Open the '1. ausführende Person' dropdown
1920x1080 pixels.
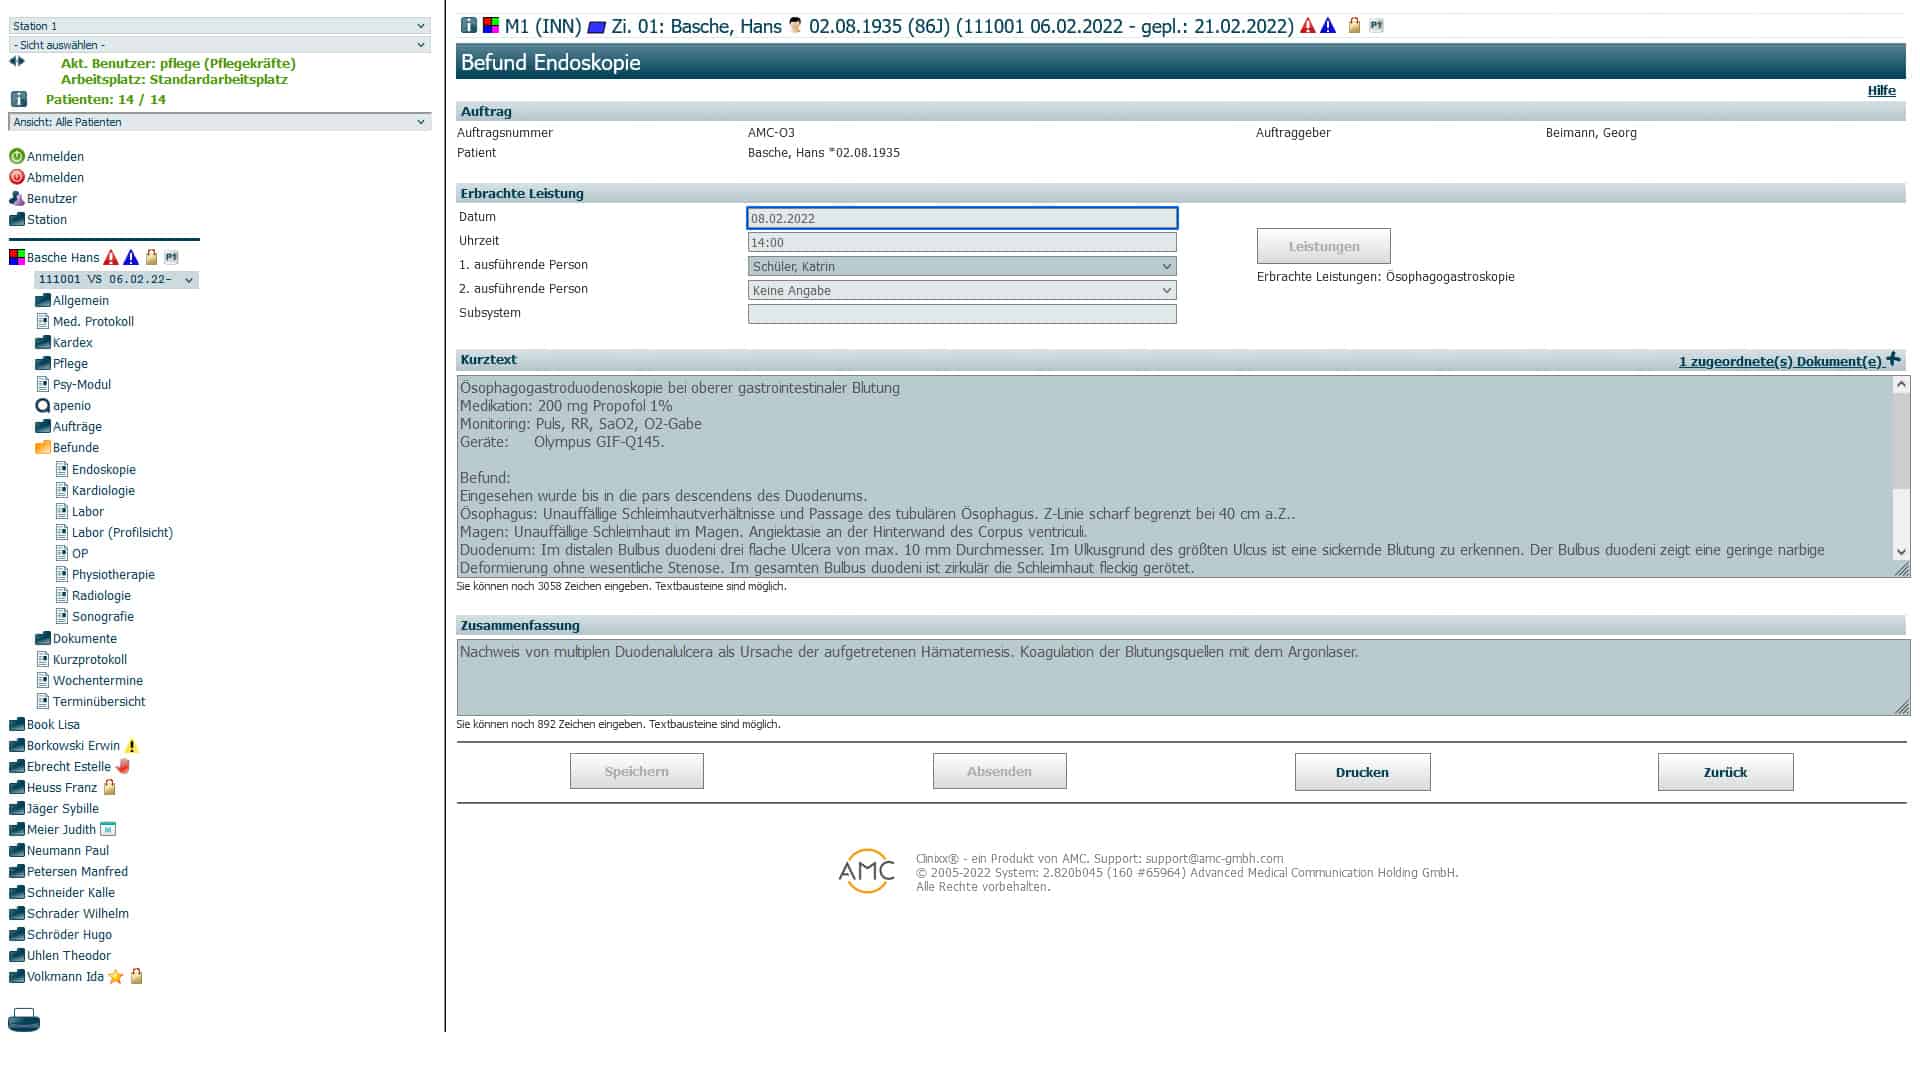961,266
